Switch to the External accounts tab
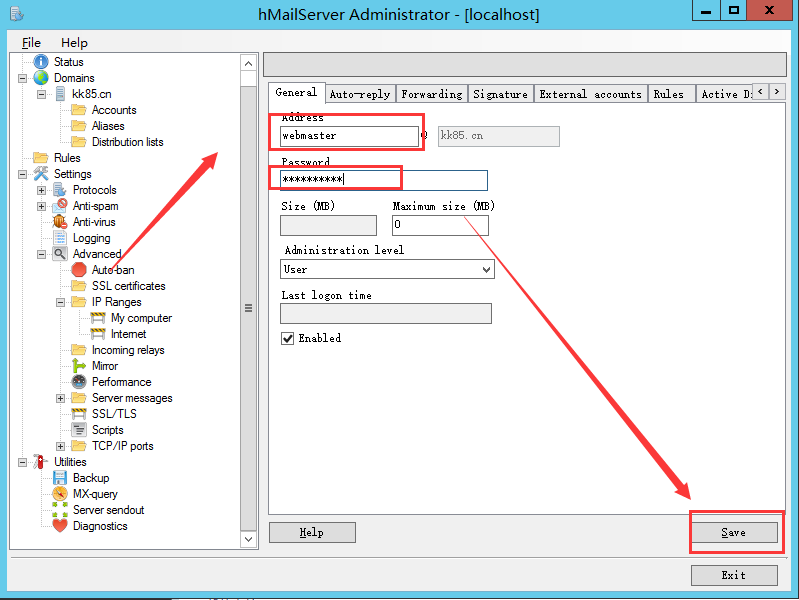 pyautogui.click(x=590, y=94)
